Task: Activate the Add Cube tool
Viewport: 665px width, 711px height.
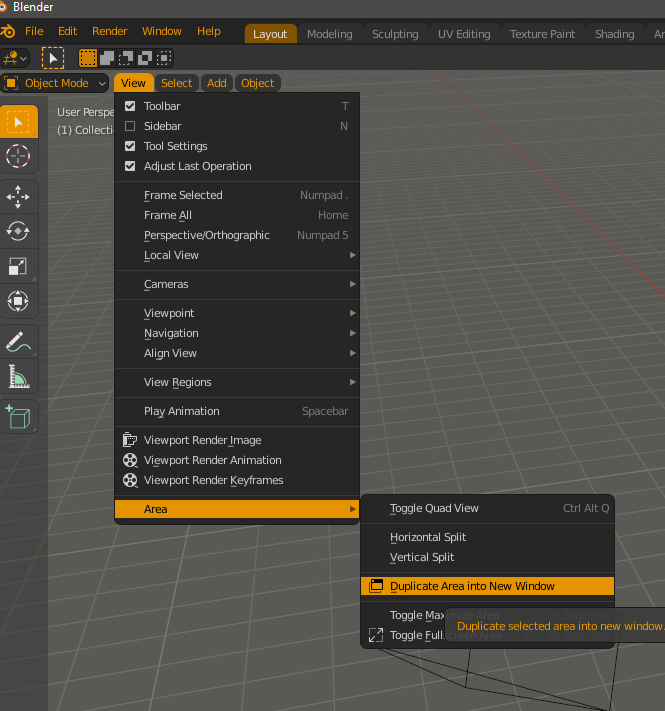Action: click(19, 417)
